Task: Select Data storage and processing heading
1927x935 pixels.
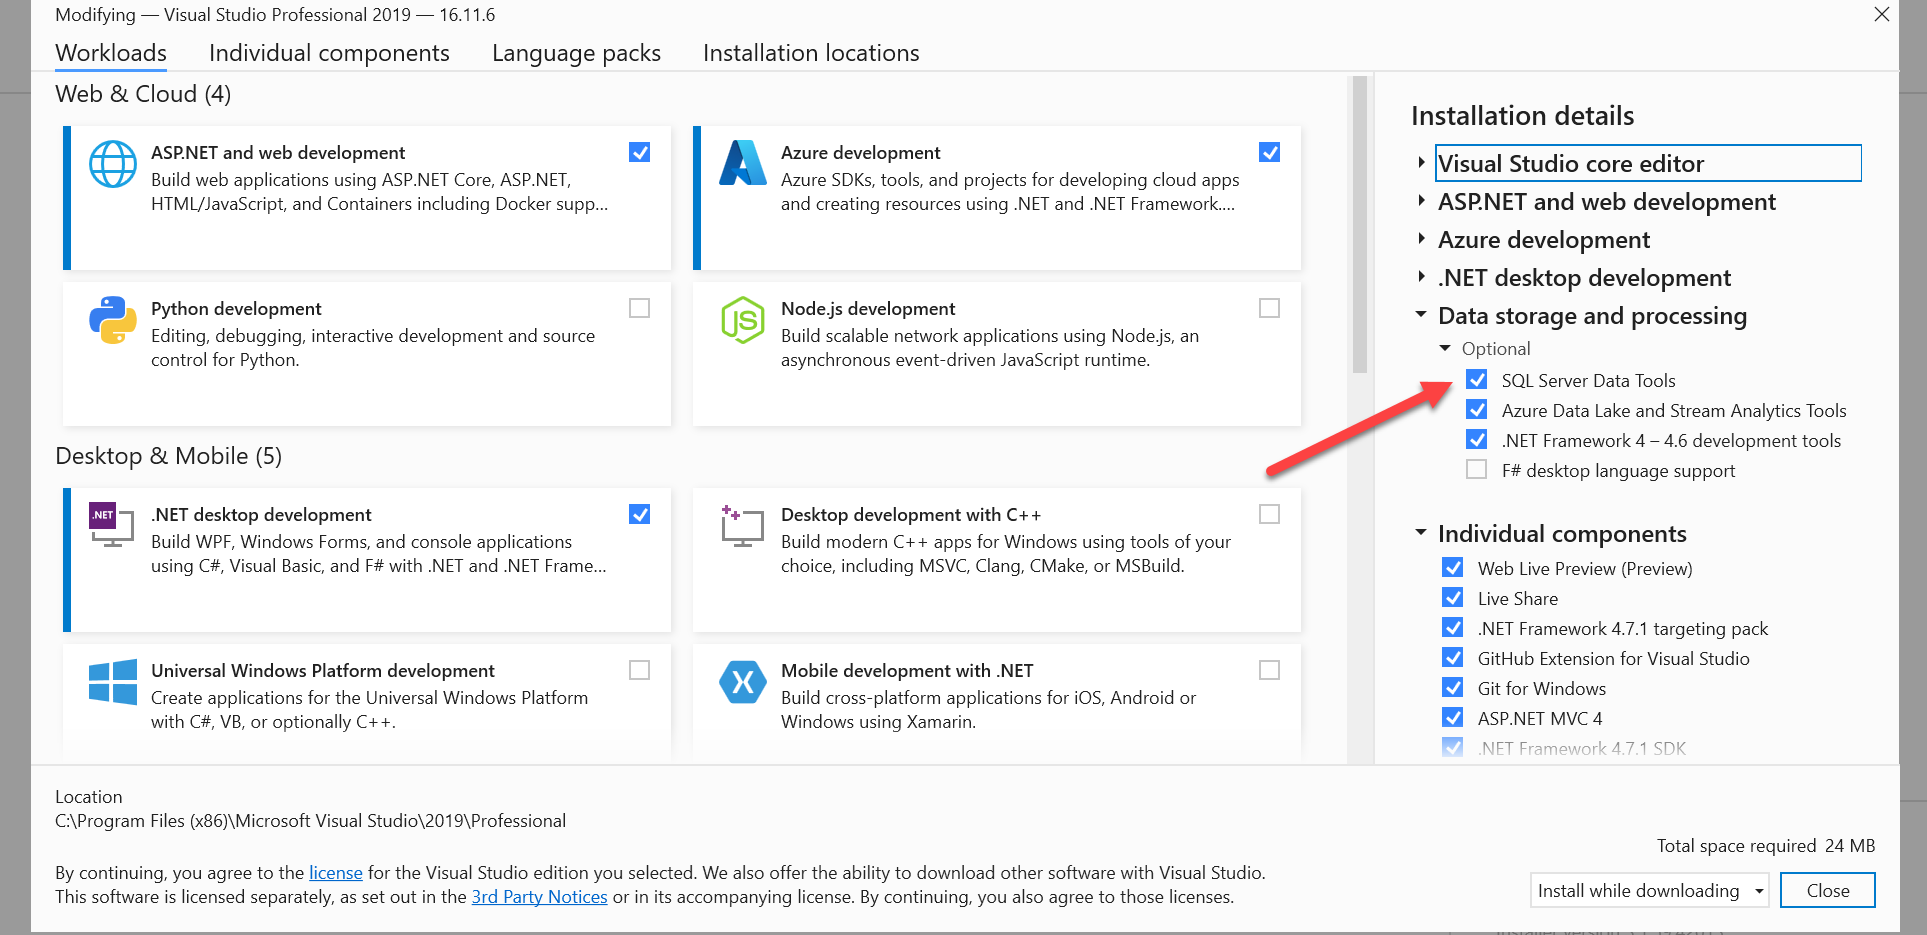Action: (1592, 316)
